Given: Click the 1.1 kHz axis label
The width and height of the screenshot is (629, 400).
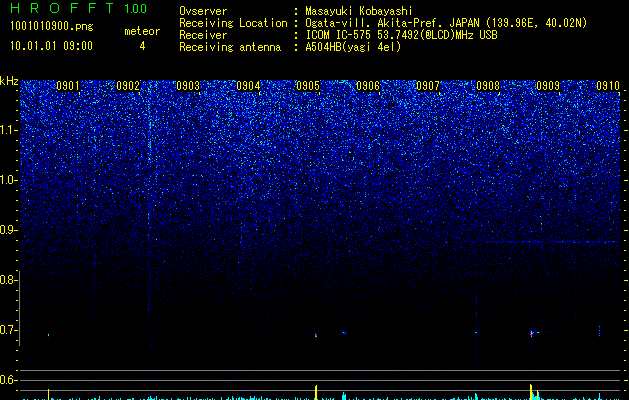Looking at the screenshot, I should pos(8,130).
